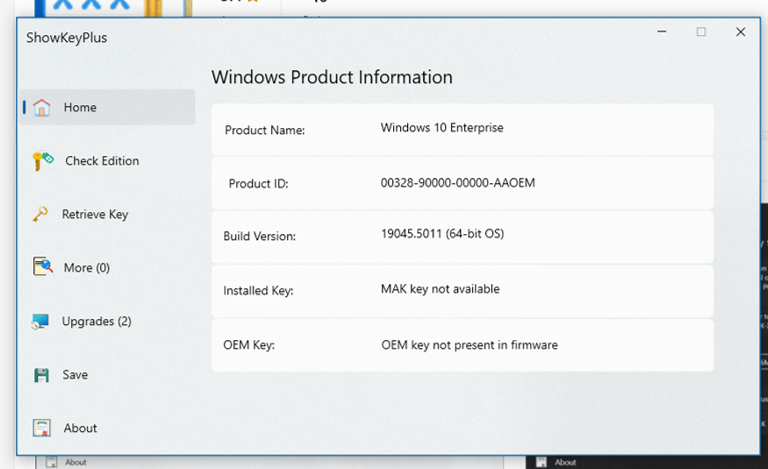Select build version 19045.5011 (64-bit OS)
This screenshot has width=768, height=469.
pyautogui.click(x=442, y=234)
